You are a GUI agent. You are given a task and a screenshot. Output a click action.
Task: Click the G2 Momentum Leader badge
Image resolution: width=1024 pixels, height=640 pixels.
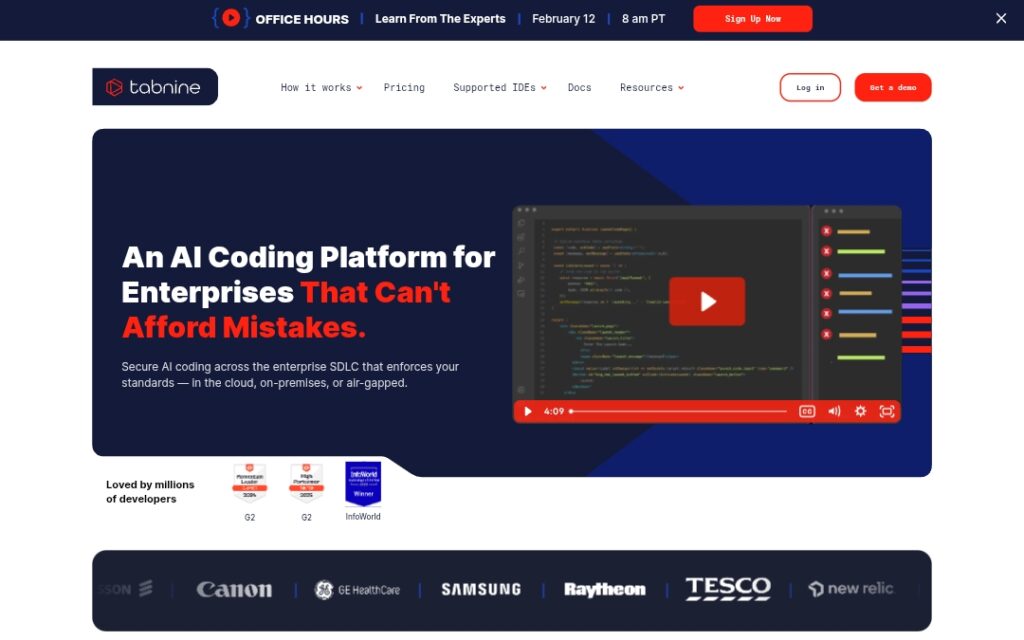(x=250, y=483)
